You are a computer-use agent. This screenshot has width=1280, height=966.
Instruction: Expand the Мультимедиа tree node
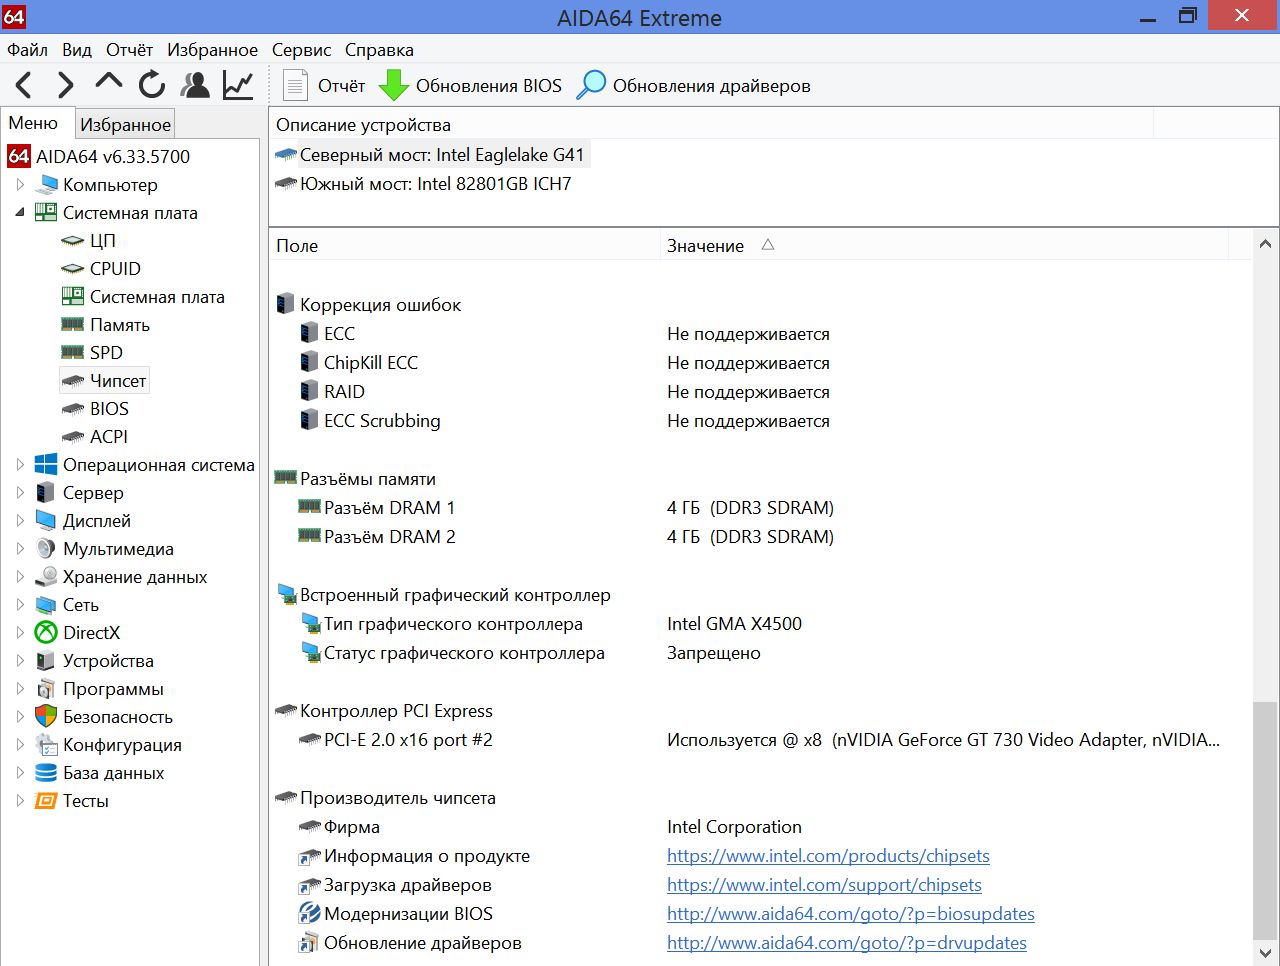coord(20,549)
